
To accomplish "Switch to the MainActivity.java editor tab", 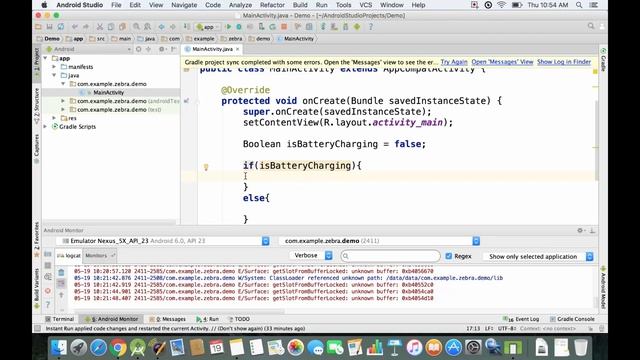I will (212, 49).
